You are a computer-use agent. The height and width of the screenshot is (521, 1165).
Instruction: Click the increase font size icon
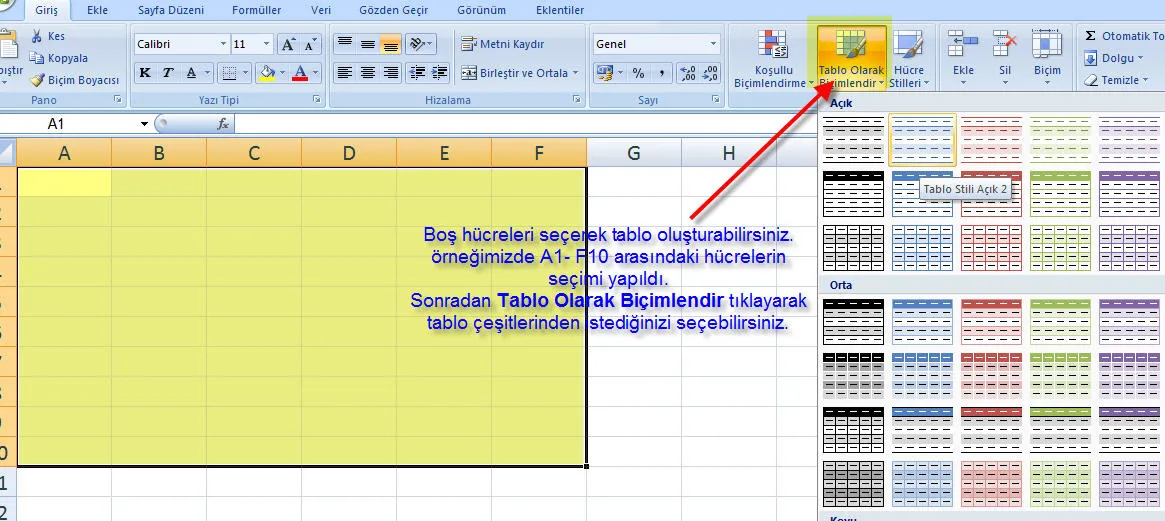(288, 45)
